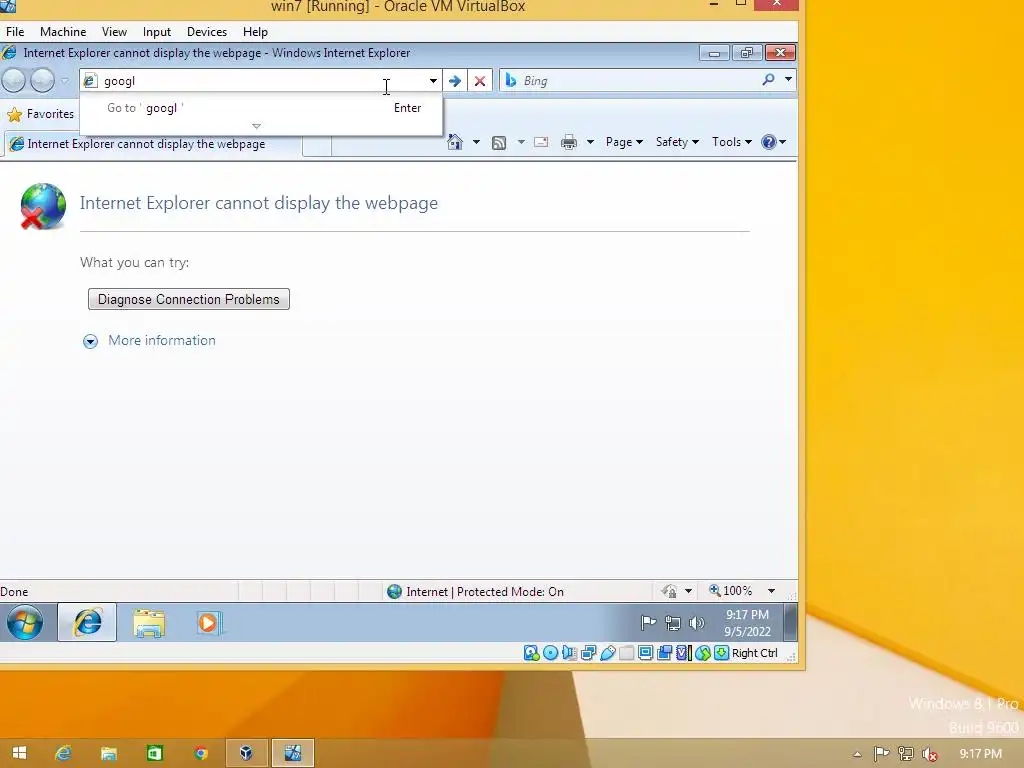Select the 'Internet Explorer cannot display' tab
This screenshot has height=768, width=1024.
[153, 144]
